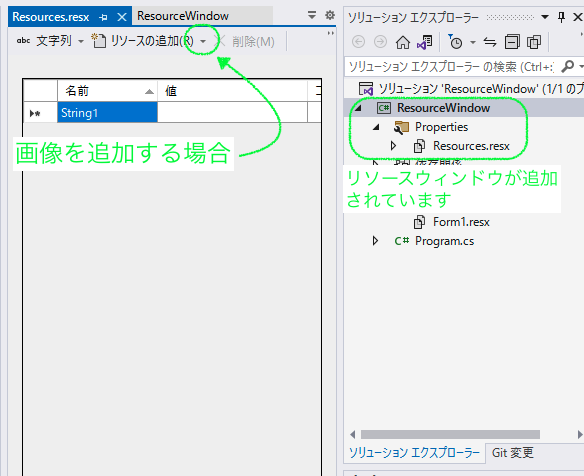584x476 pixels.
Task: Click Back in Solution Explorer toolbar
Action: pyautogui.click(x=358, y=42)
